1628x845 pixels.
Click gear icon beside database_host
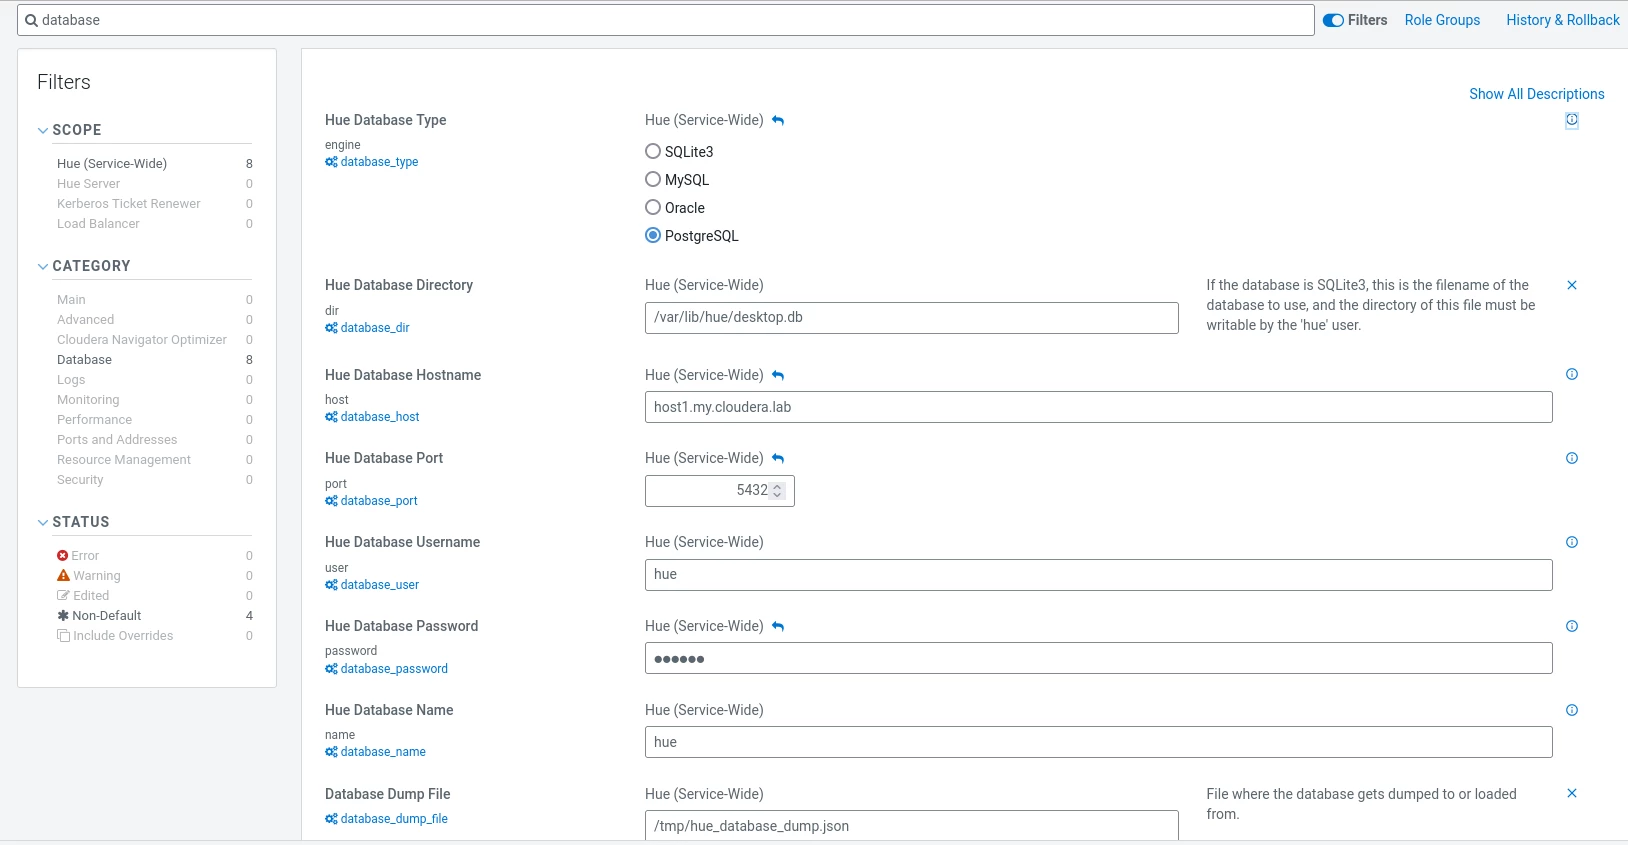tap(331, 417)
